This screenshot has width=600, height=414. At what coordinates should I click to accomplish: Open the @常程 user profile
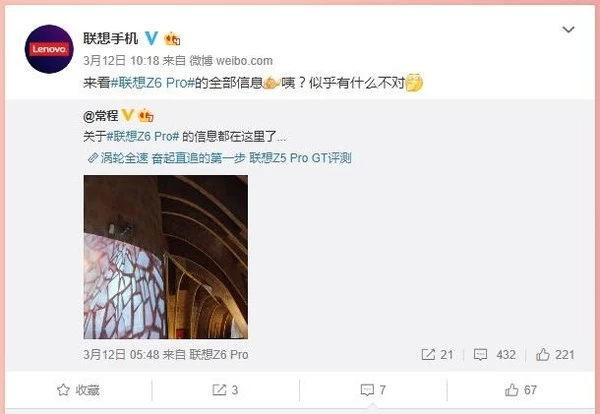[101, 116]
